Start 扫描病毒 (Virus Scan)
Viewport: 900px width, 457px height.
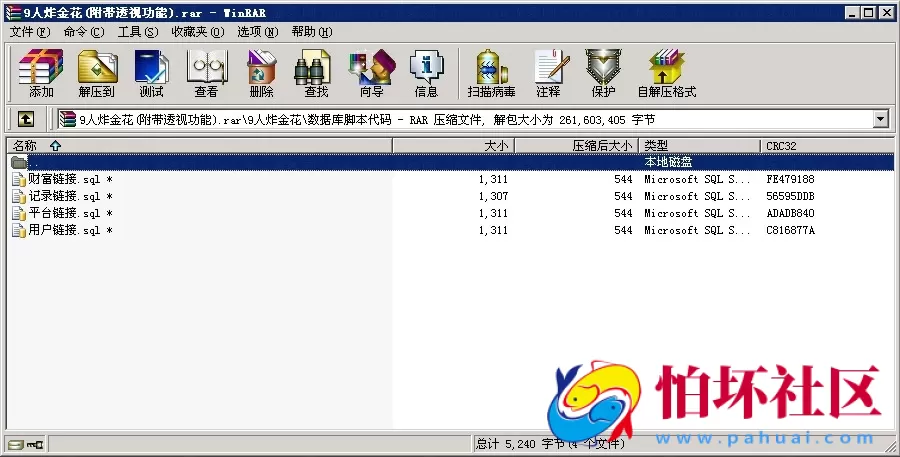point(491,73)
